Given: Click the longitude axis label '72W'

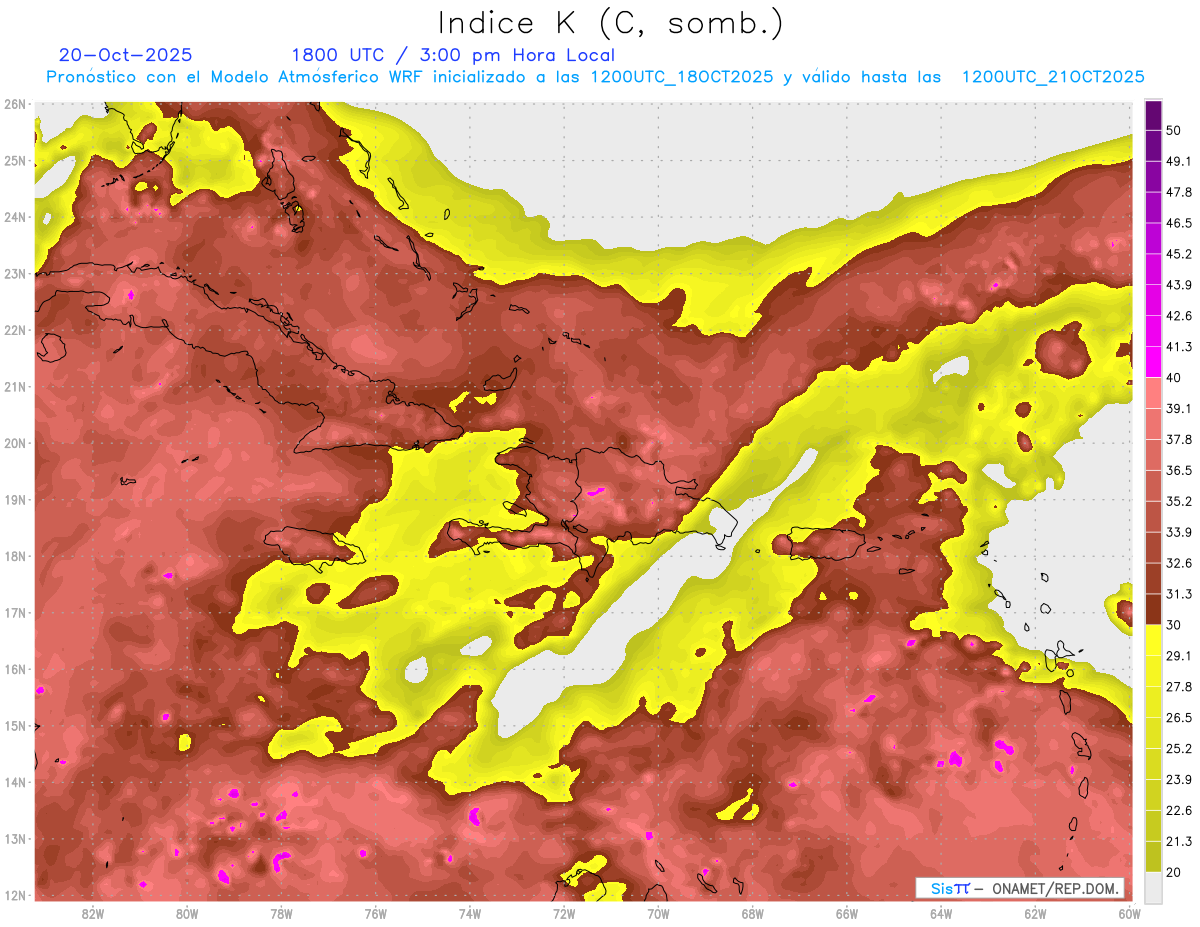Looking at the screenshot, I should point(564,914).
